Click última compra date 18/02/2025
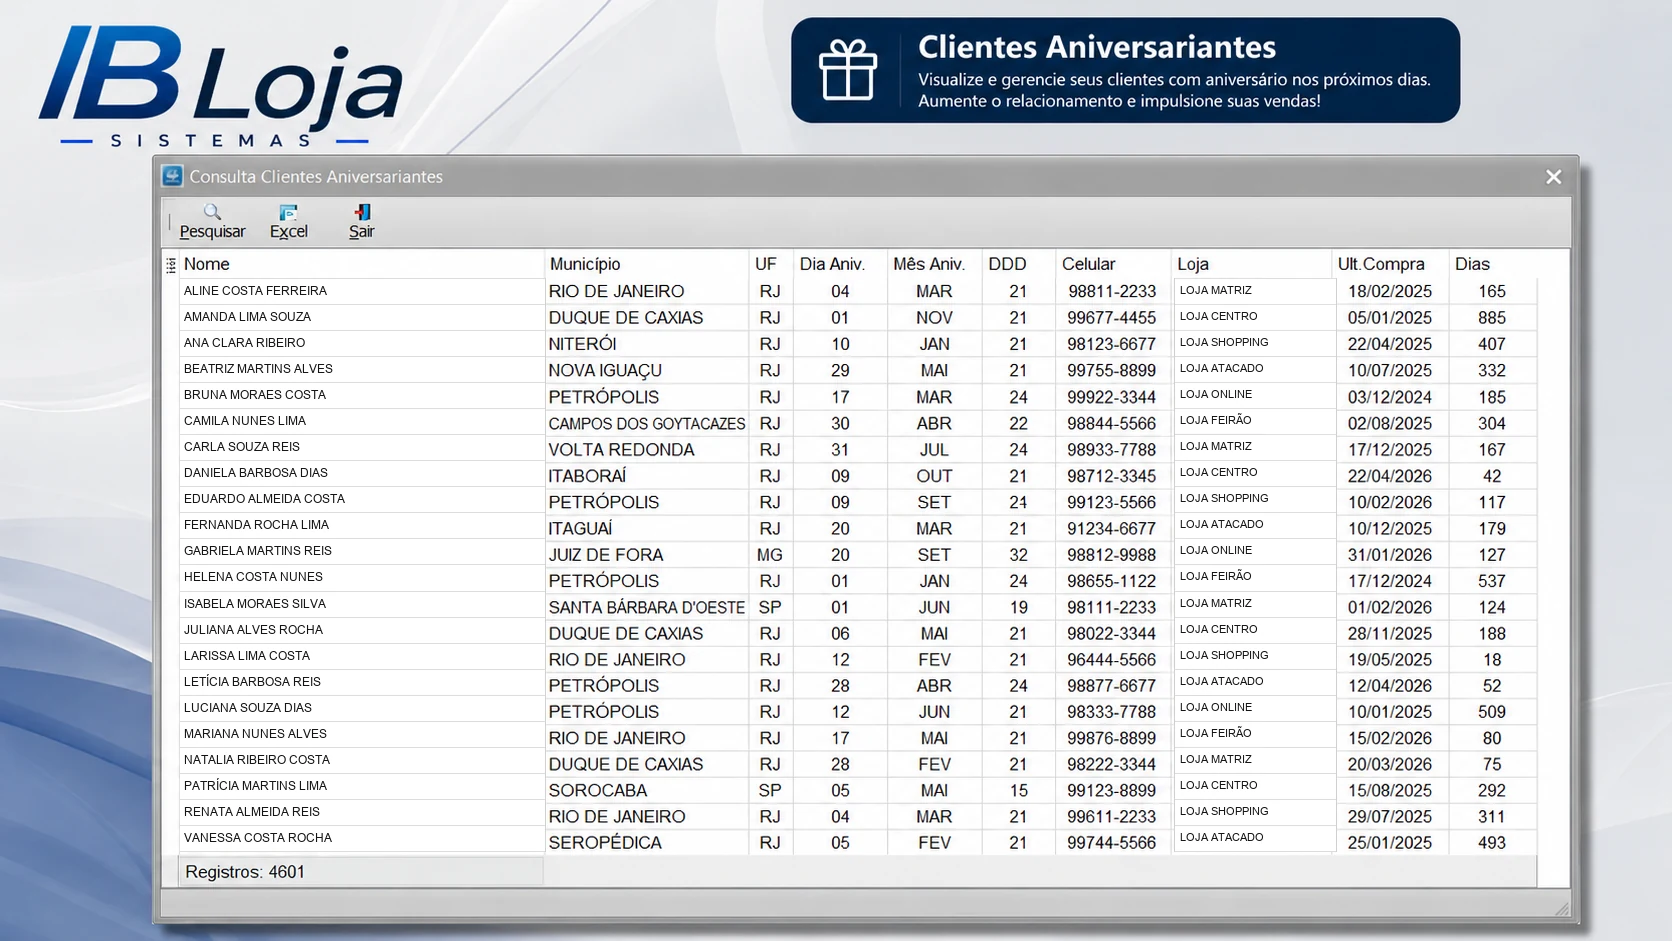1672x941 pixels. [1390, 292]
